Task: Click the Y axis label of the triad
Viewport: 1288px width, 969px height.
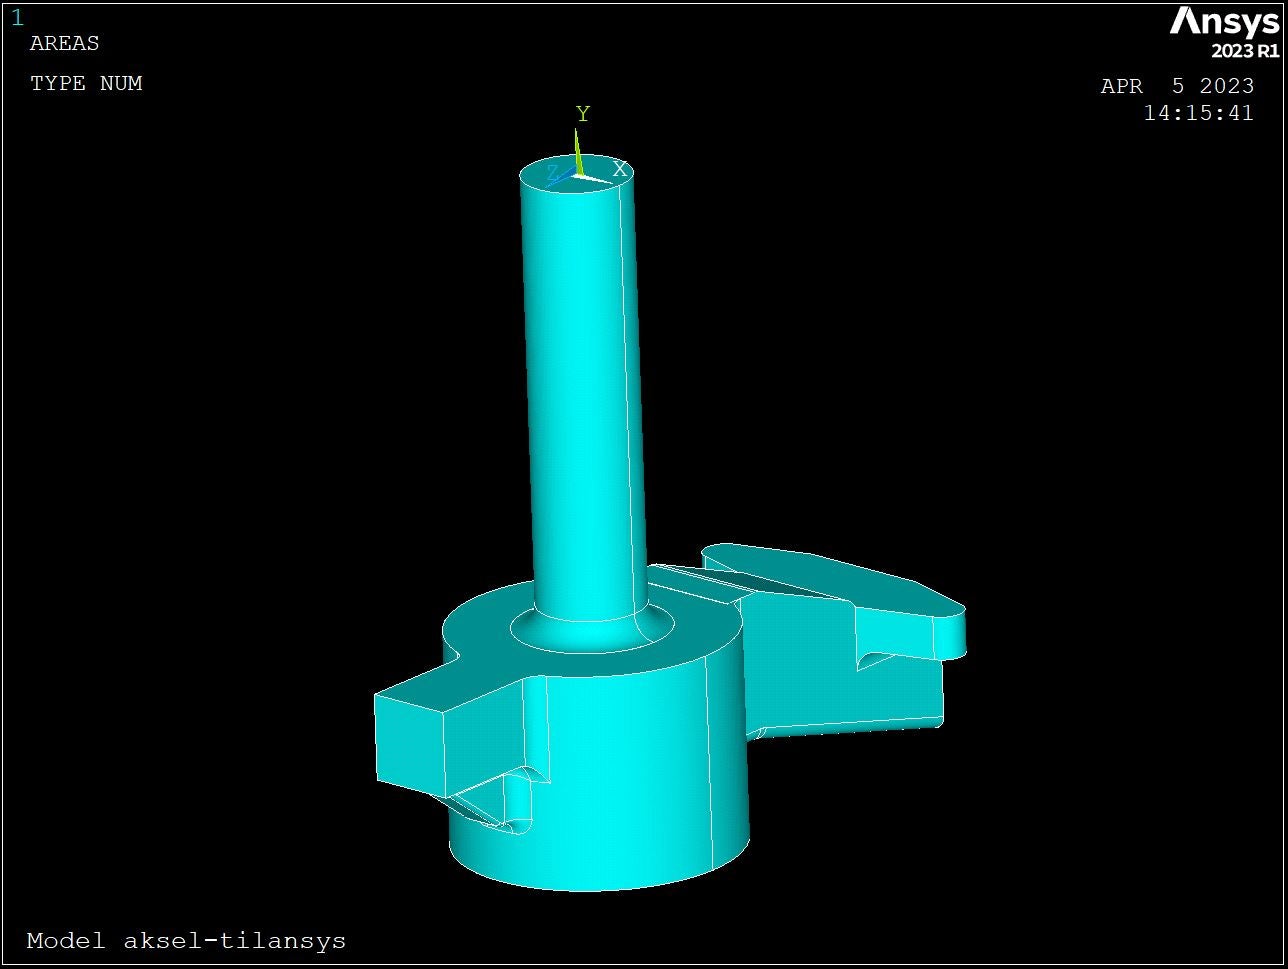Action: [583, 114]
